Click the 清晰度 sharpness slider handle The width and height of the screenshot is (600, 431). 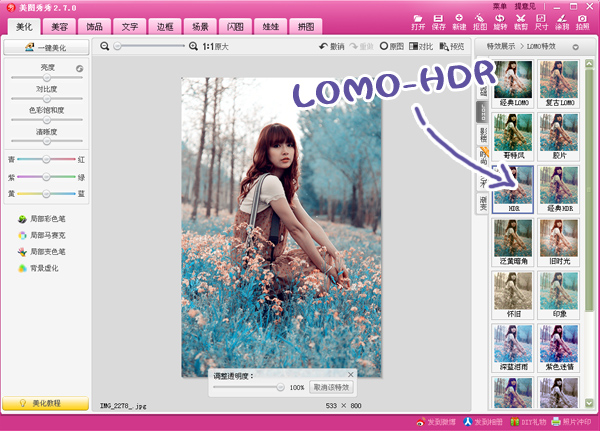(47, 141)
